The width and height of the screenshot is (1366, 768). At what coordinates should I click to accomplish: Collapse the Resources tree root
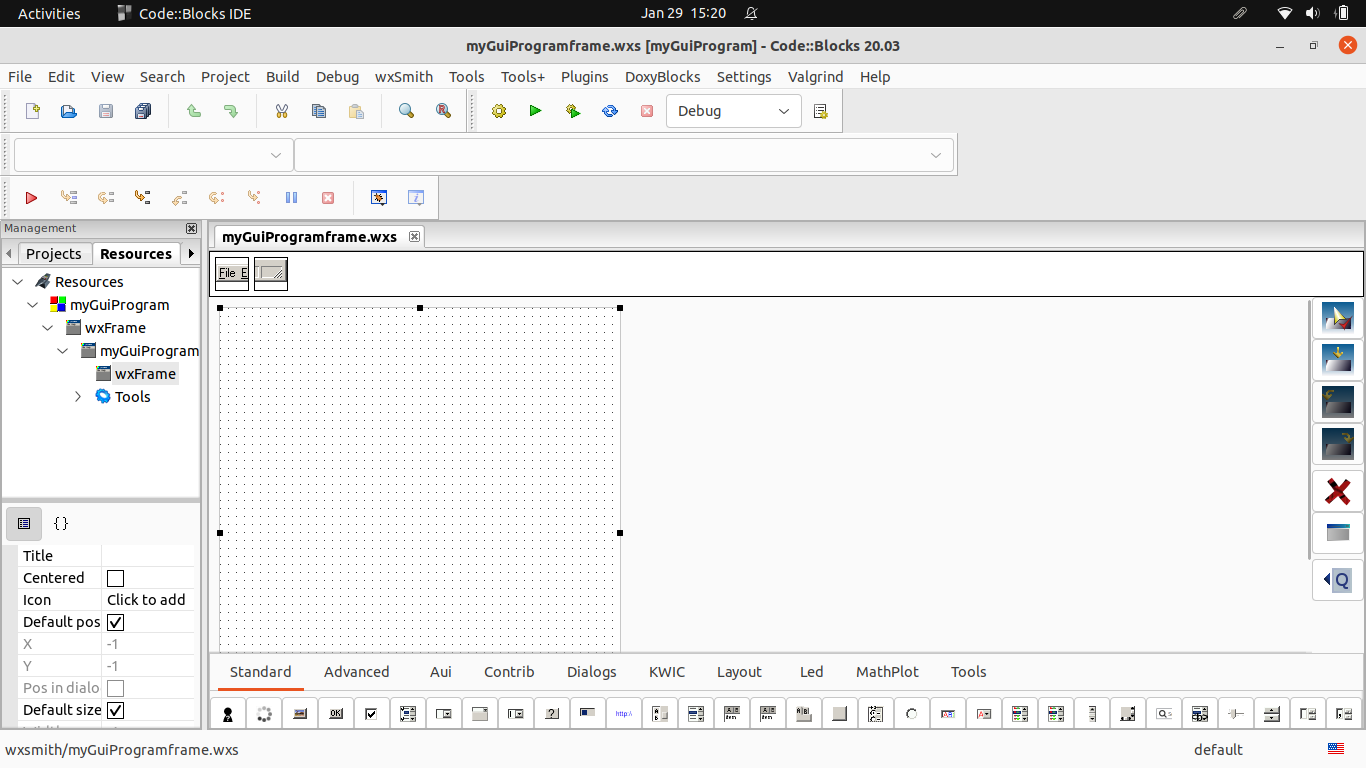[18, 282]
